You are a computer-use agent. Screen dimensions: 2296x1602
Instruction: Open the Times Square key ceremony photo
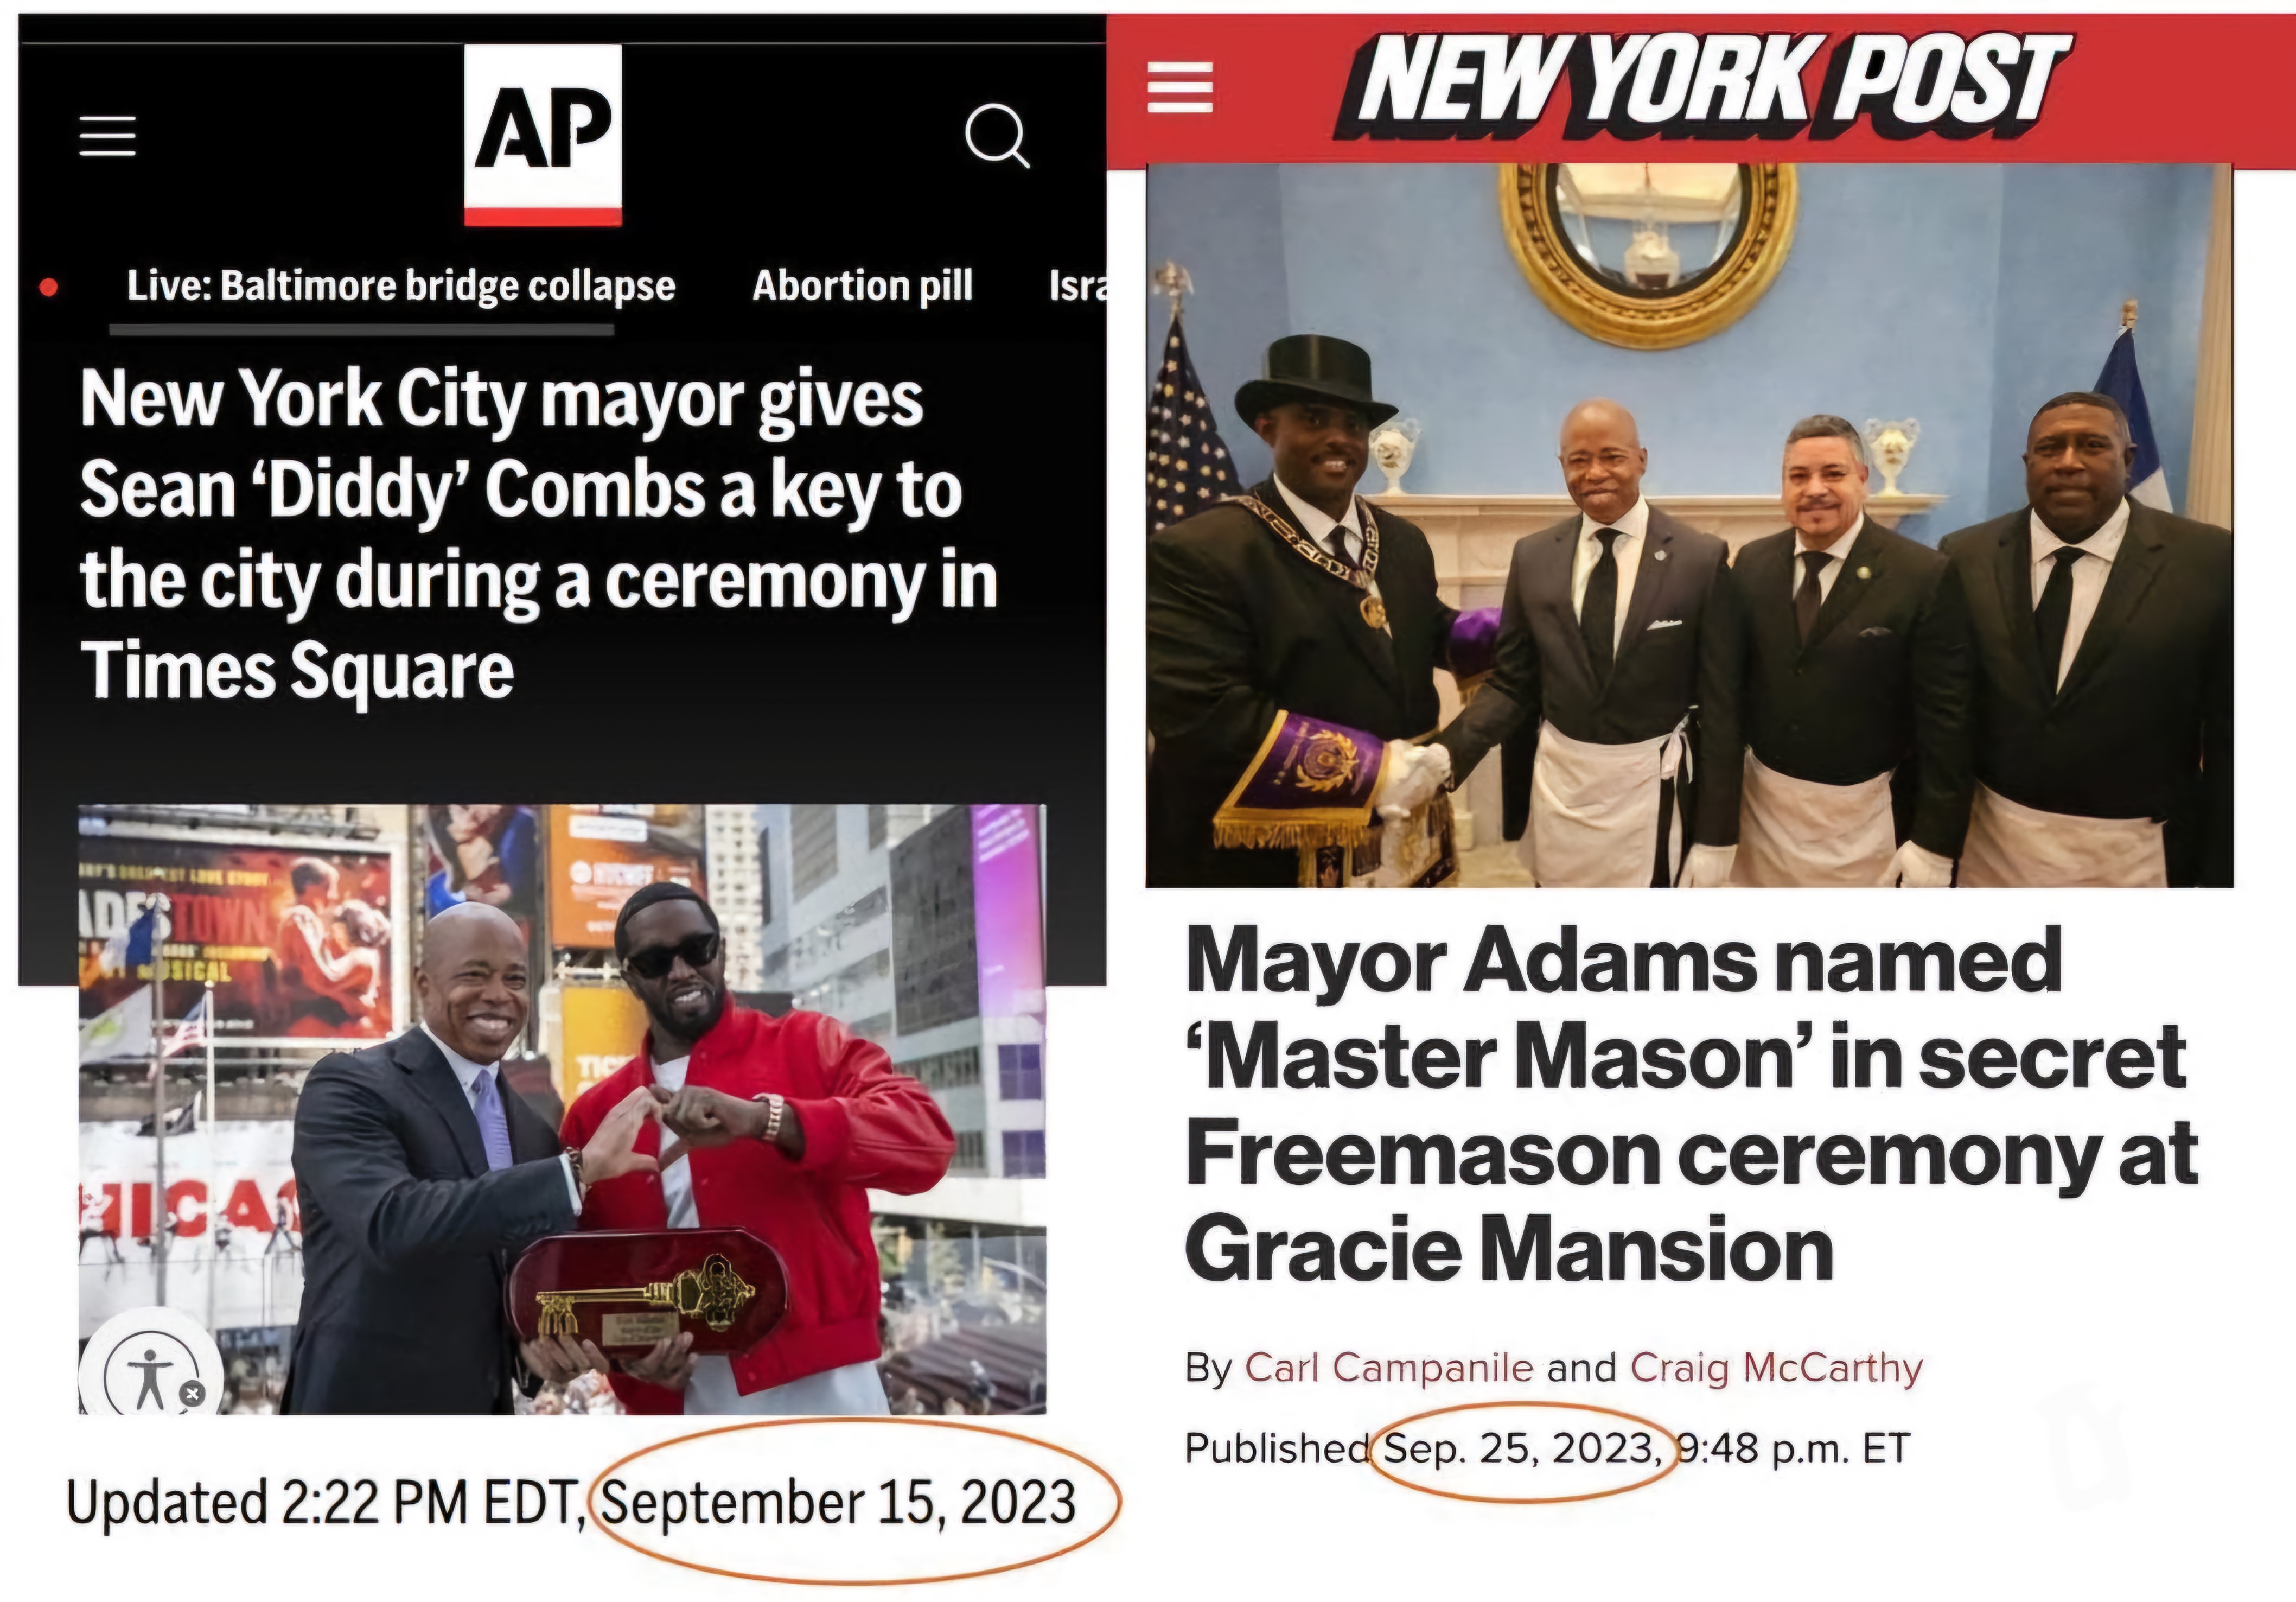point(562,1109)
